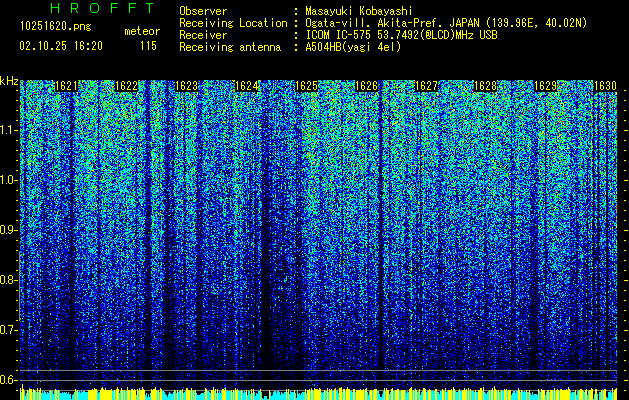Click the 1623 time marker
629x400 pixels.
click(x=186, y=86)
